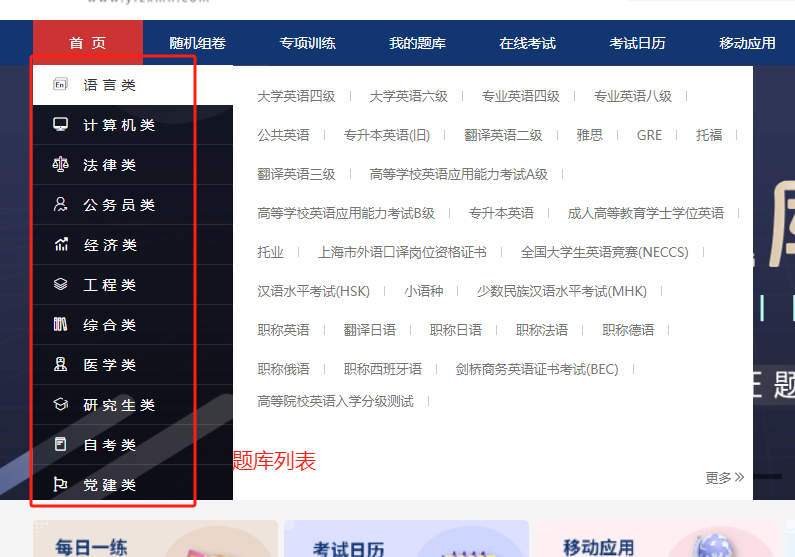This screenshot has height=557, width=795.
Task: Click the 自考类 document icon
Action: tap(60, 444)
